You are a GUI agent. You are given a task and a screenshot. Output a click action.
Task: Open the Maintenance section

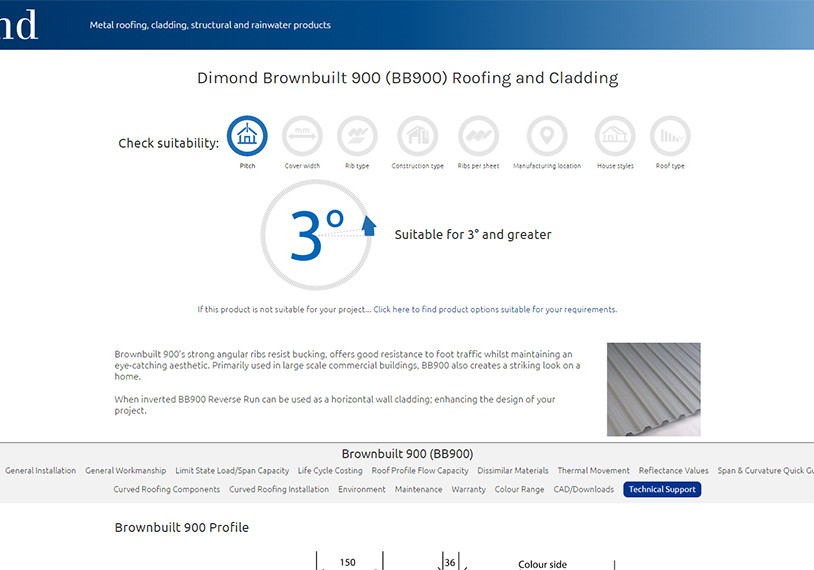click(418, 489)
